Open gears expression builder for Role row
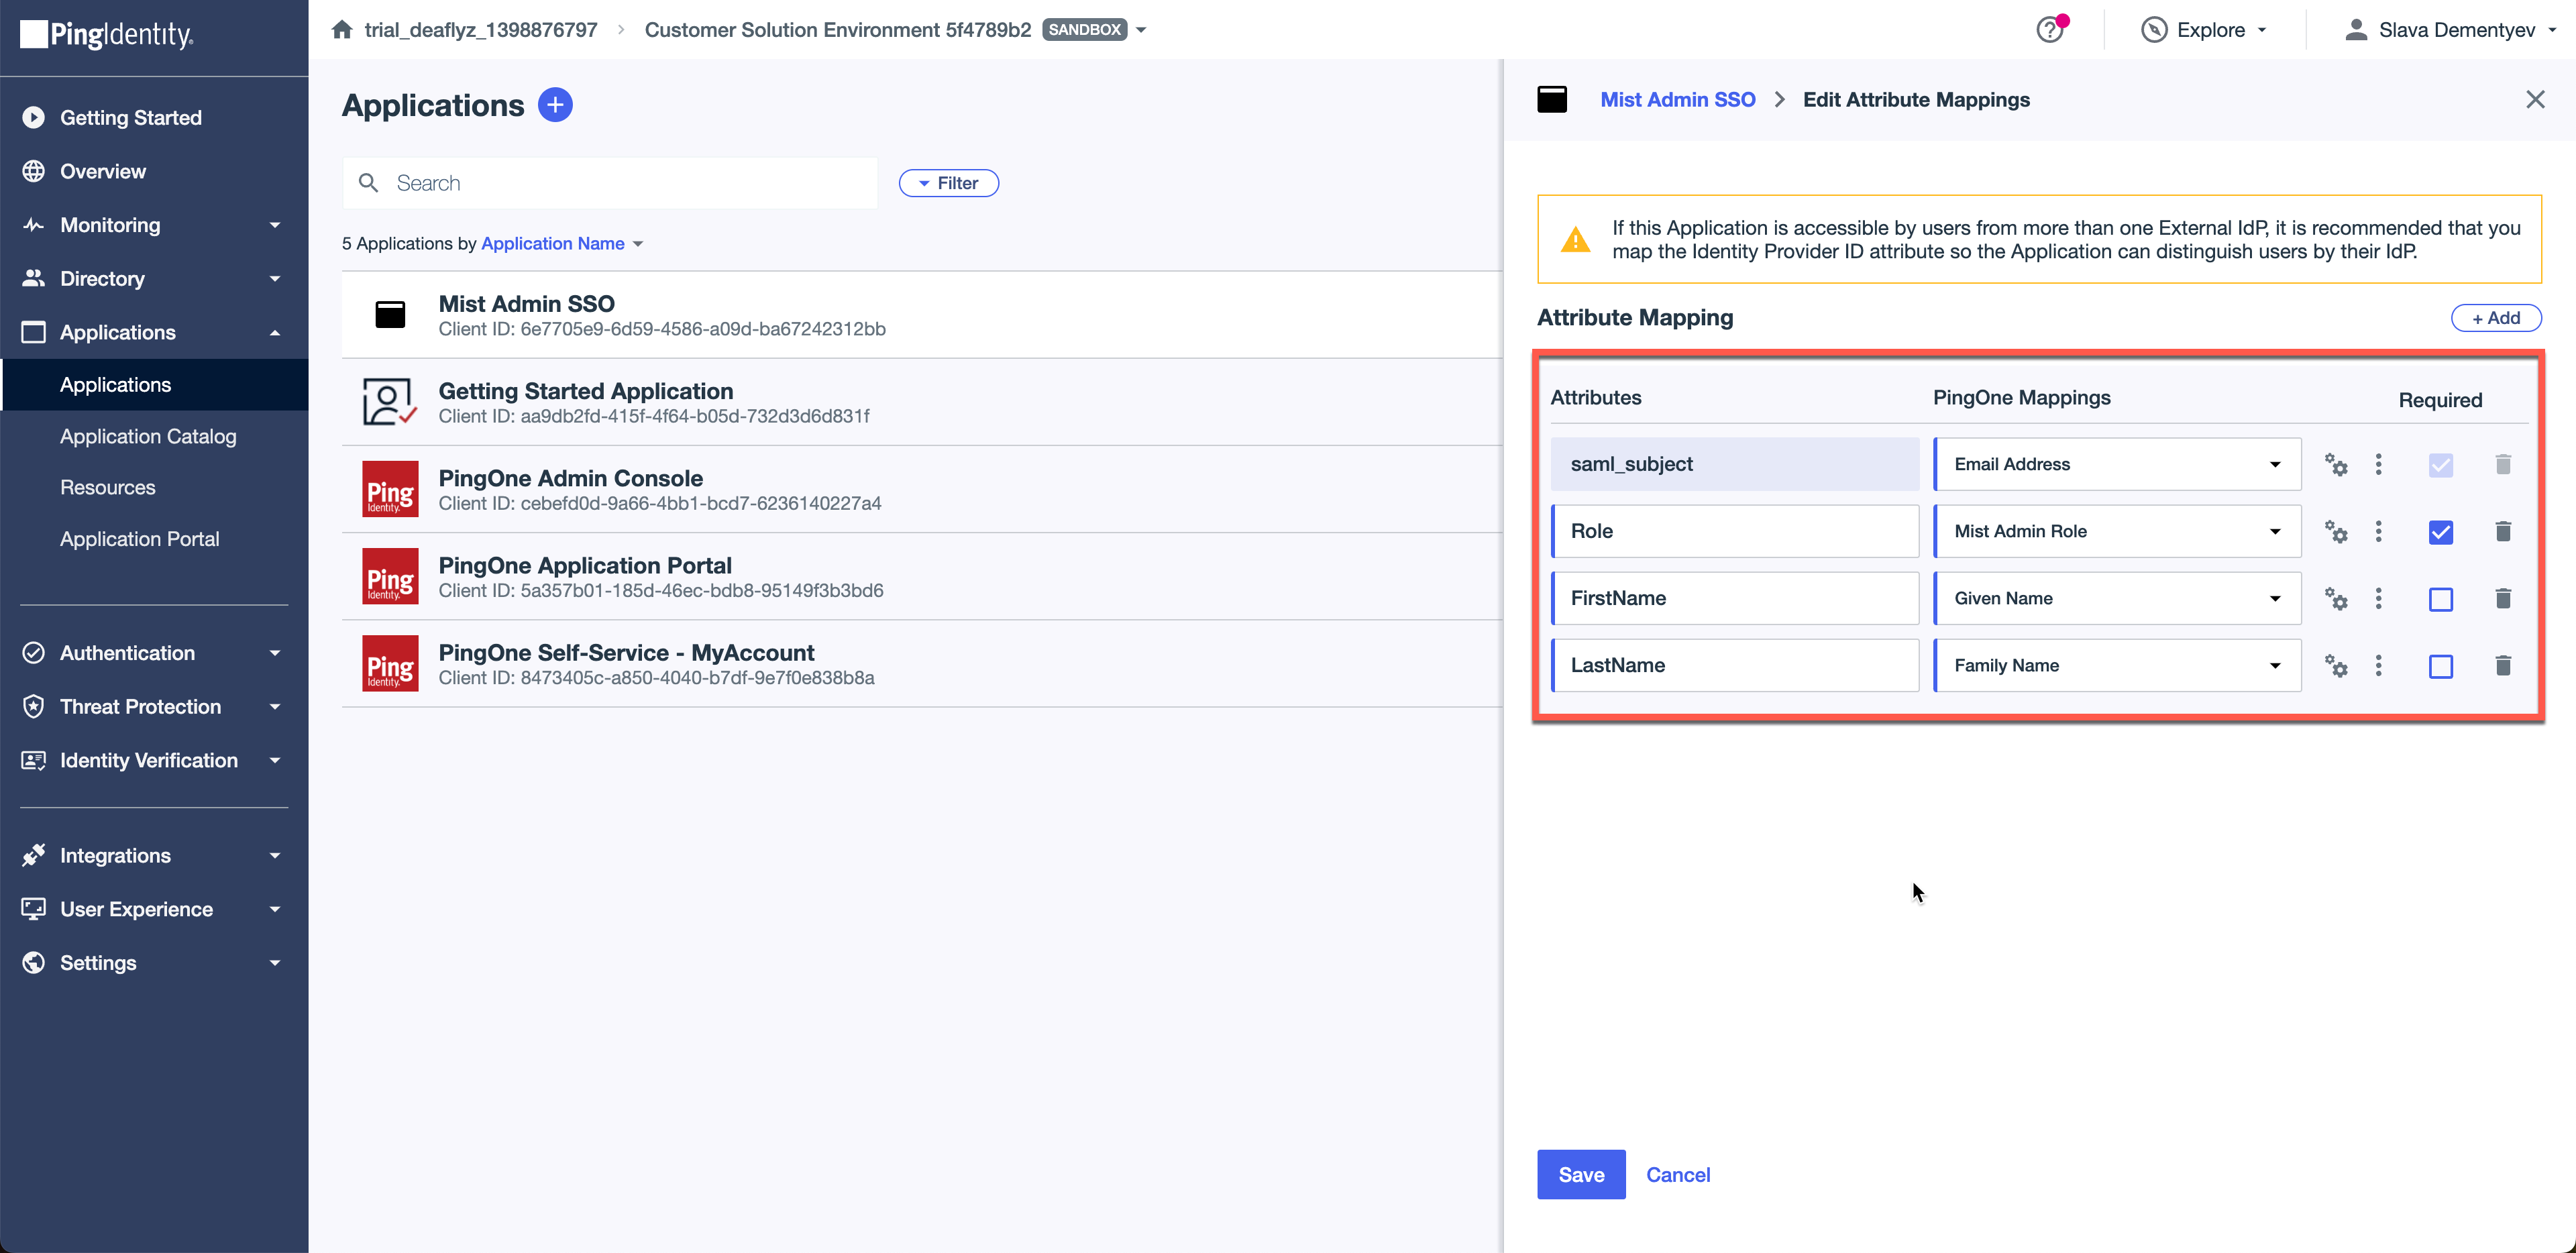Image resolution: width=2576 pixels, height=1253 pixels. tap(2335, 531)
